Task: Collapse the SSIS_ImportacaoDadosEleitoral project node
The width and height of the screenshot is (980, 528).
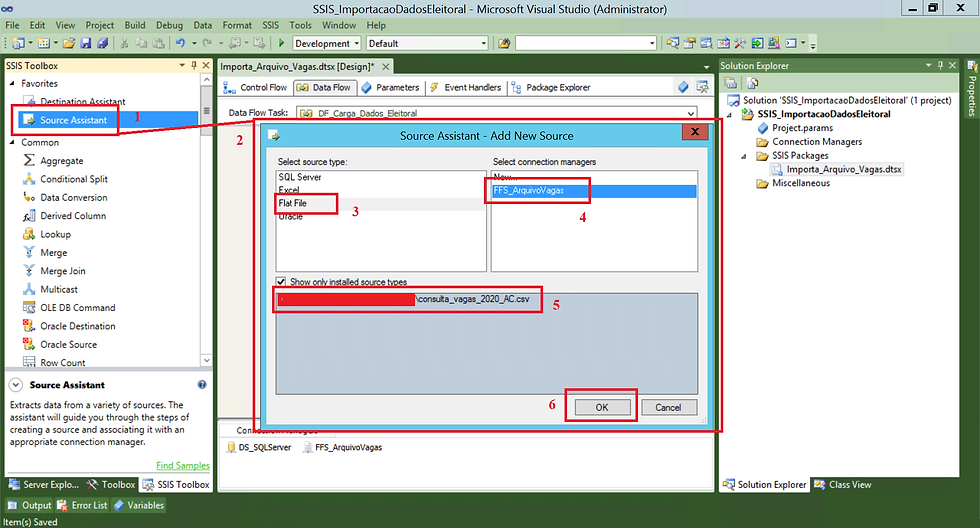Action: tap(729, 114)
